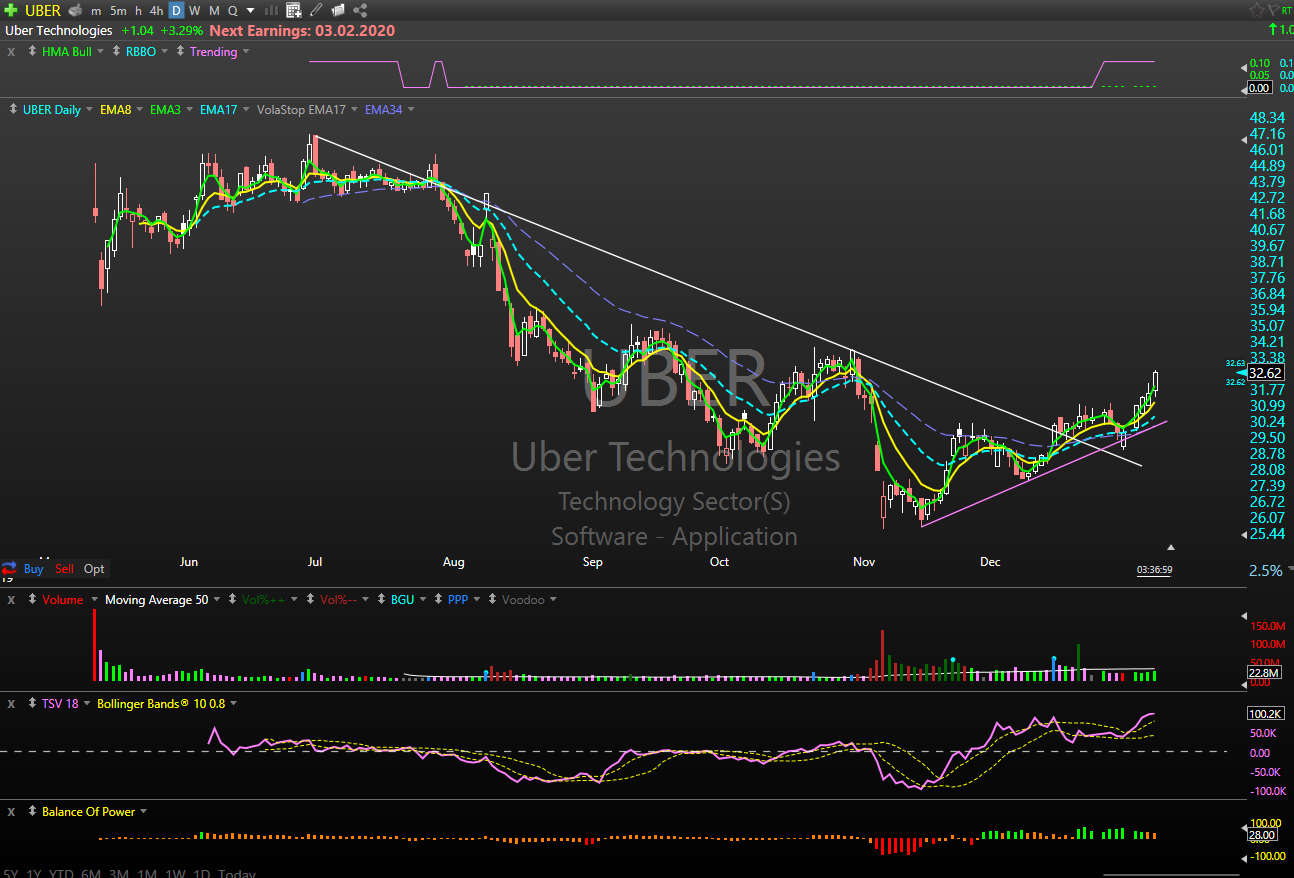
Task: Click the 2.5% scale label on price axis
Action: 1266,571
